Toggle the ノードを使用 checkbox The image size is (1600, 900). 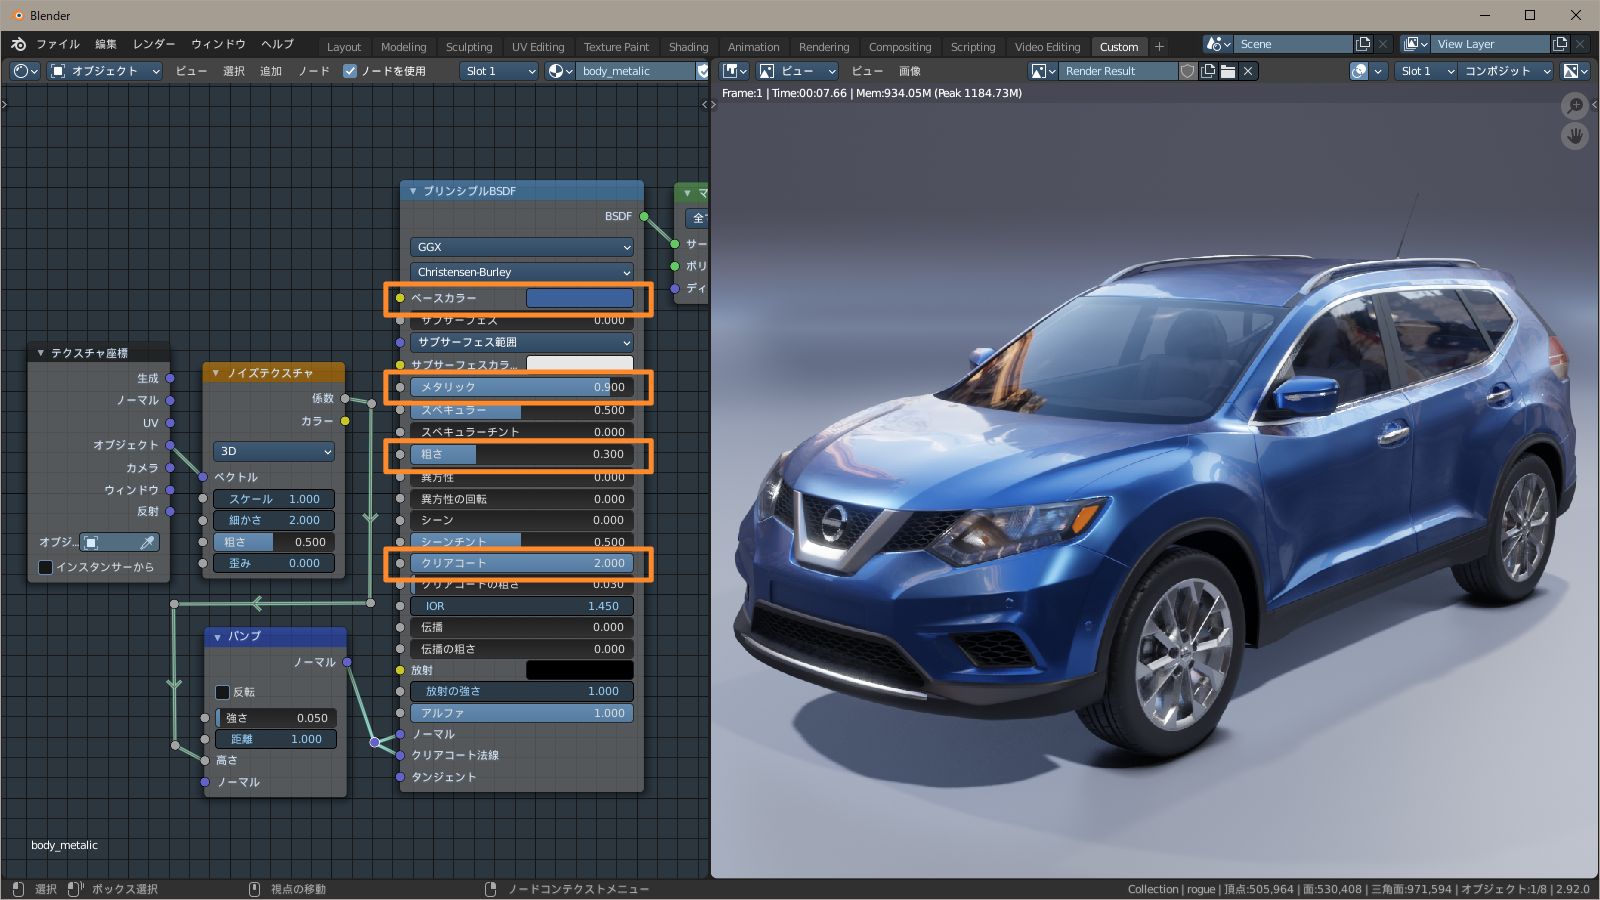point(350,71)
